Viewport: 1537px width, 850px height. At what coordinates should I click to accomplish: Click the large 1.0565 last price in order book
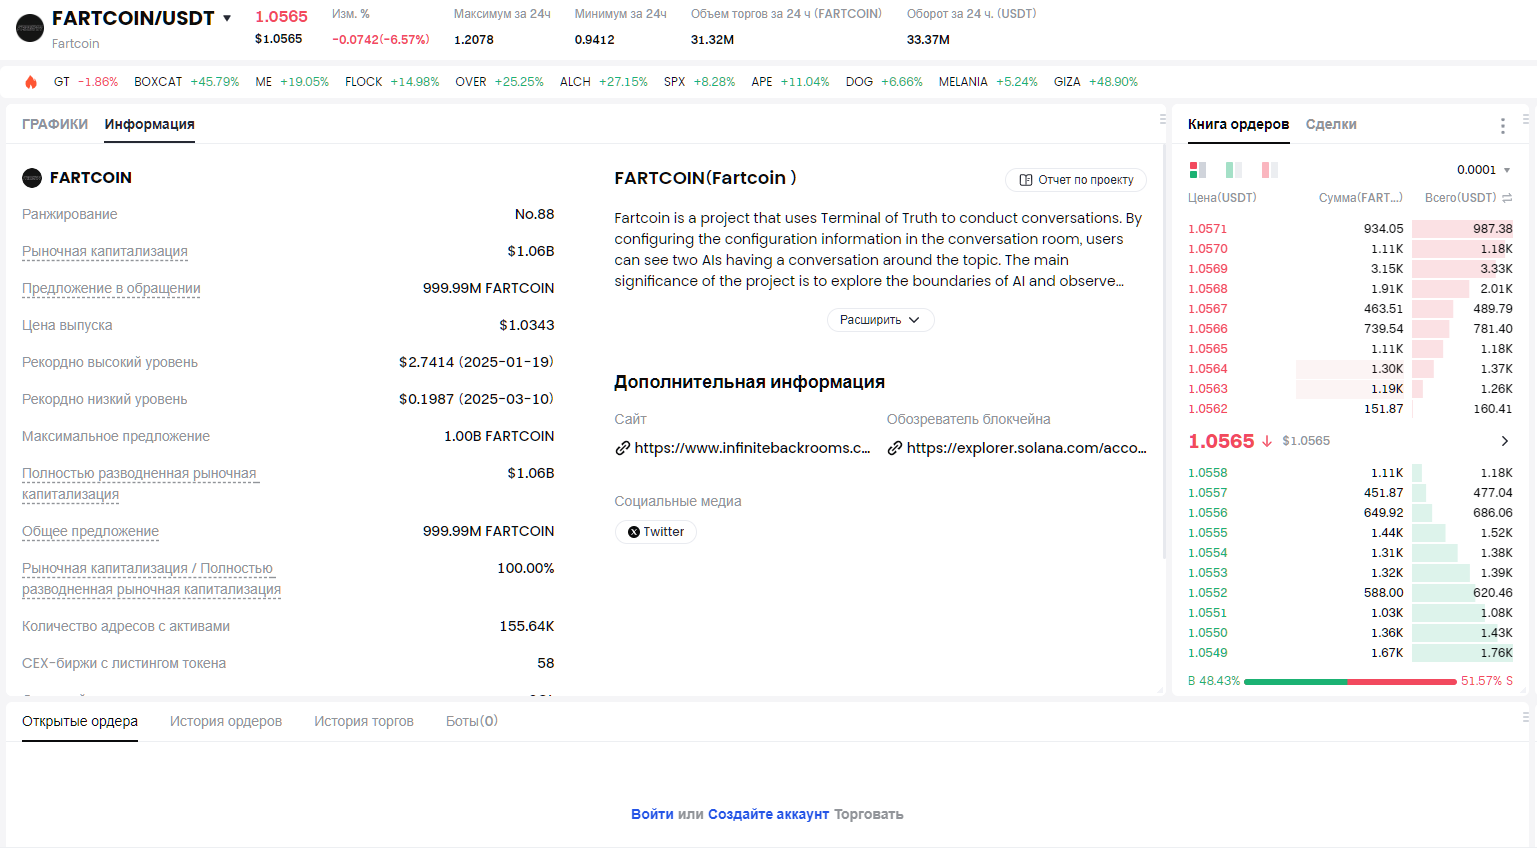click(x=1221, y=441)
